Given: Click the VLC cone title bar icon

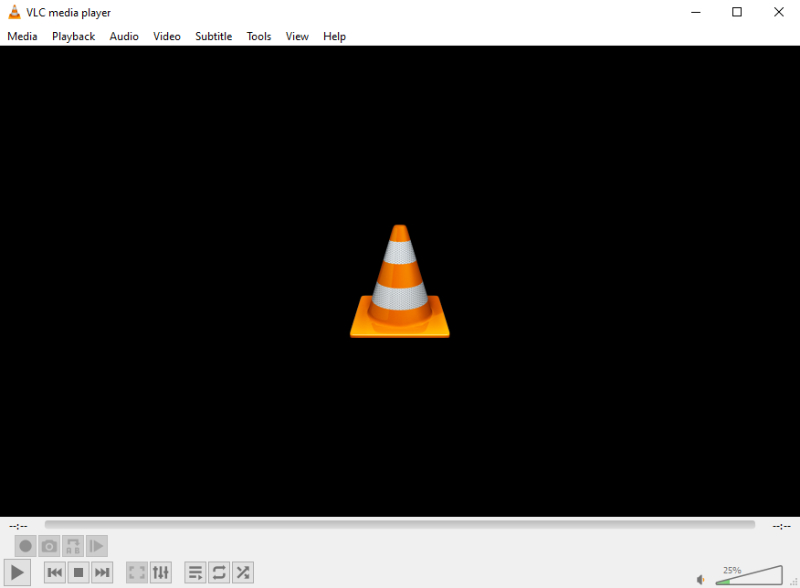Looking at the screenshot, I should click(x=14, y=12).
